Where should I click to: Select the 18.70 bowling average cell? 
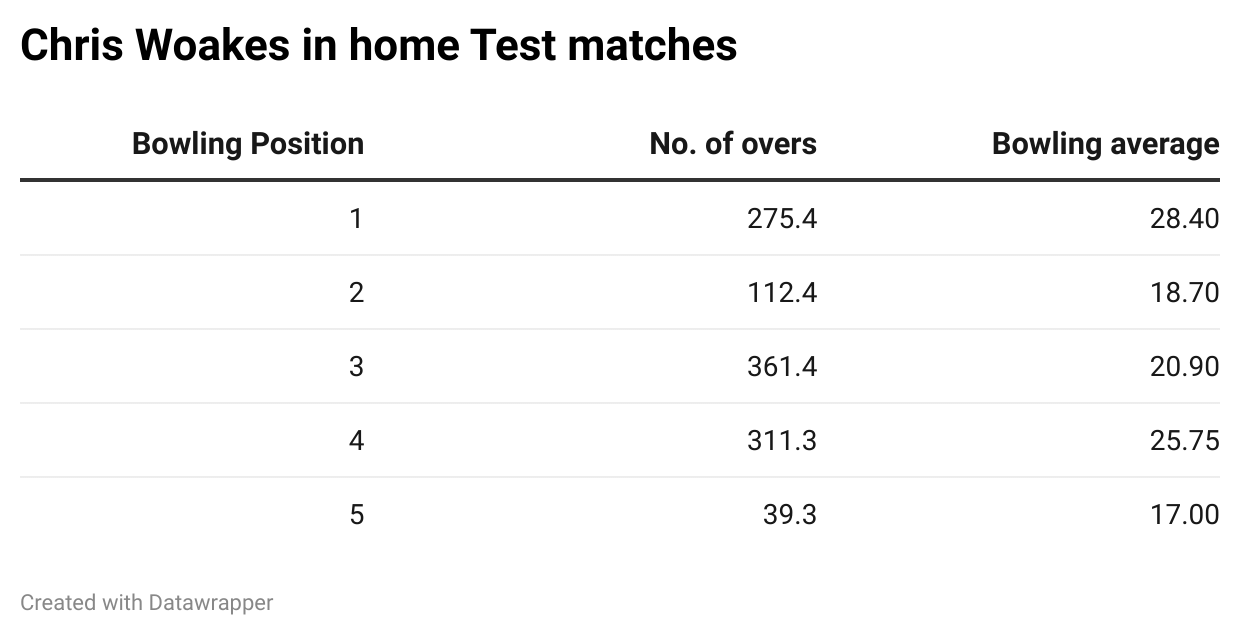pyautogui.click(x=1184, y=292)
